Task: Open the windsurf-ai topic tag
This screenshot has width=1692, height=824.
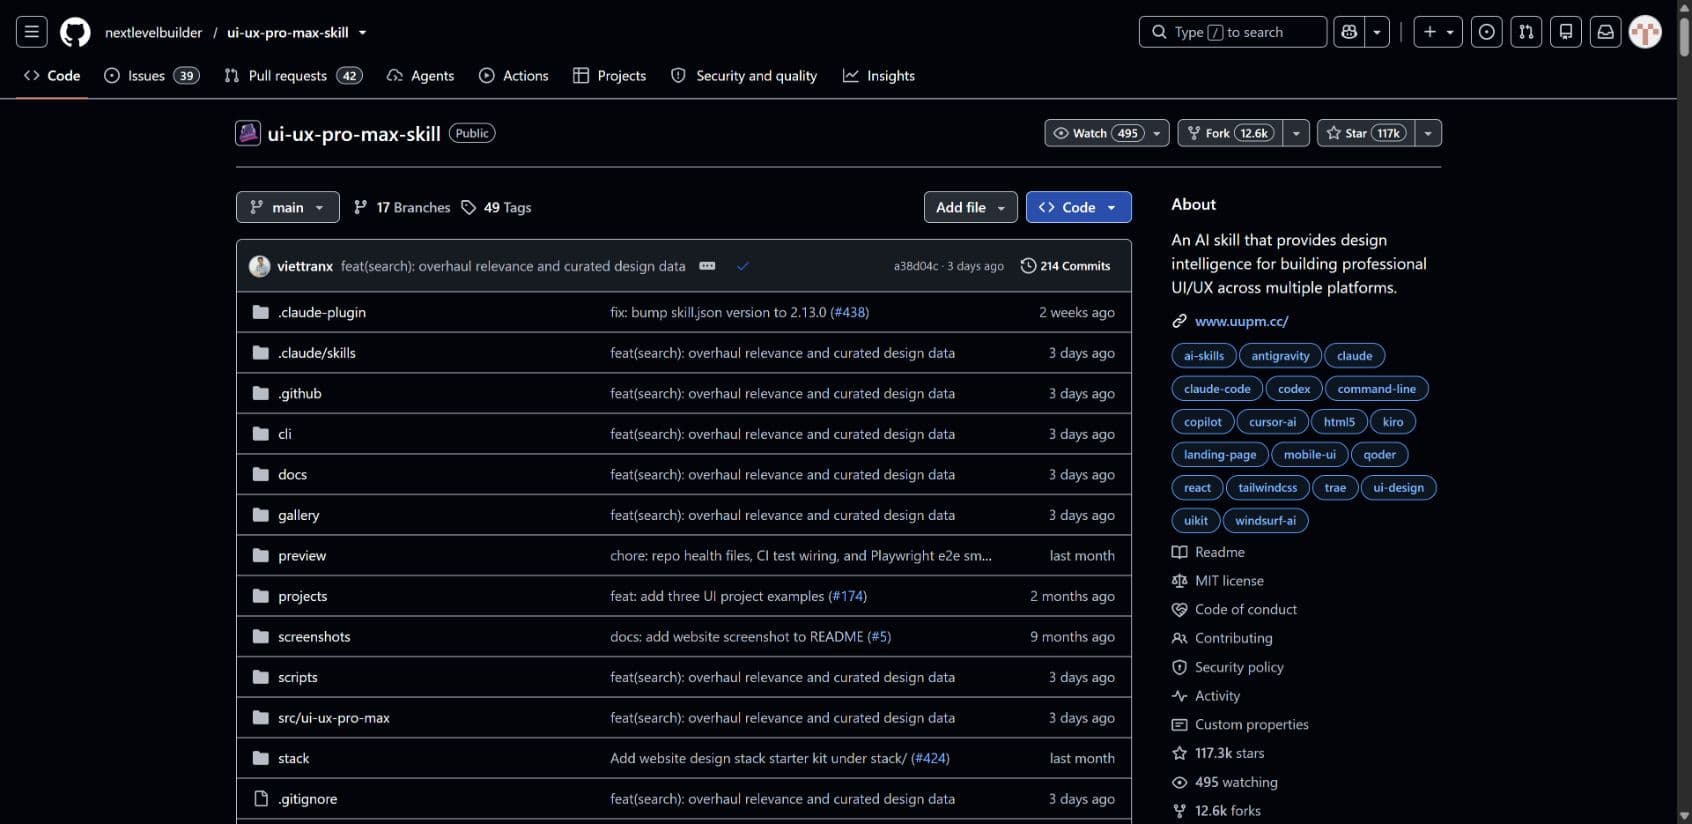Action: click(1265, 521)
